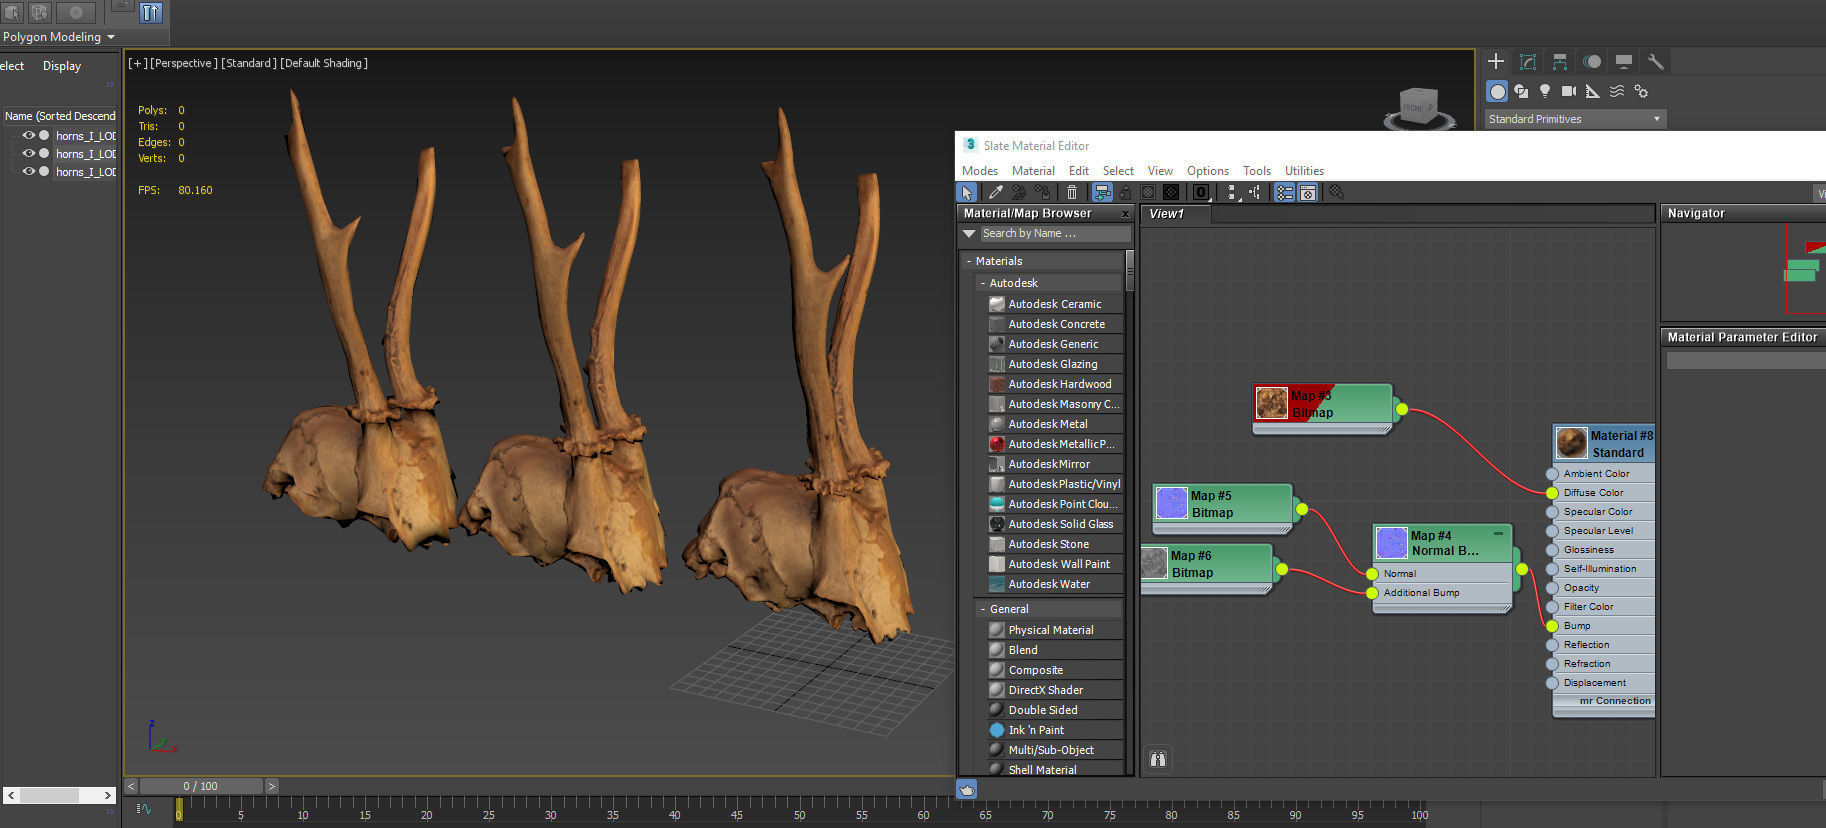Collapse the Autodesk materials group
Viewport: 1826px width, 828px height.
[983, 283]
